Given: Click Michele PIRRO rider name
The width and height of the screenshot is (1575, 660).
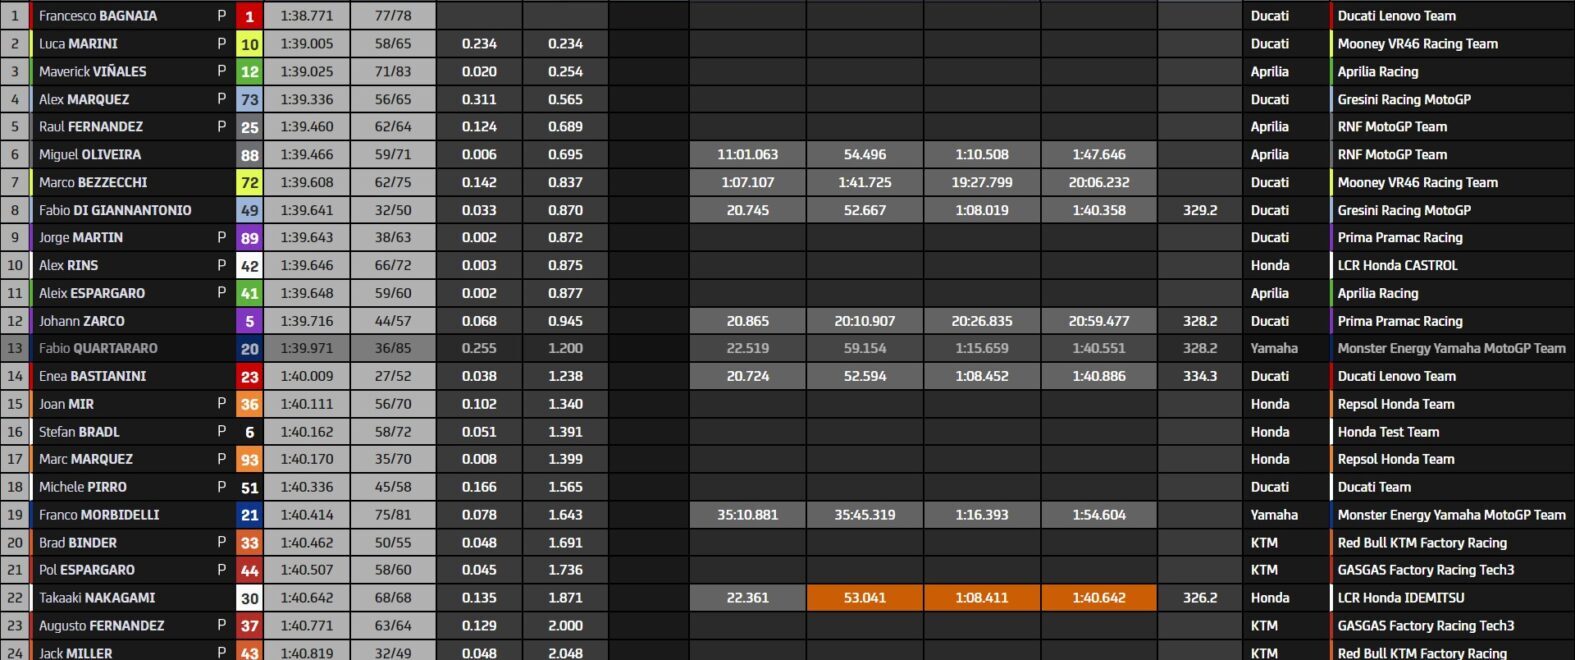Looking at the screenshot, I should [x=83, y=488].
